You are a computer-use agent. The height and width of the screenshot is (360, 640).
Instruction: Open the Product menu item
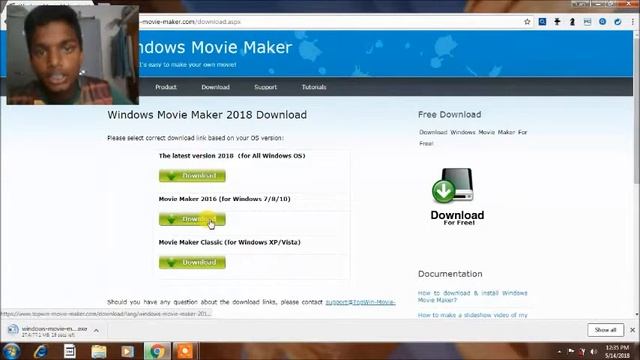click(x=166, y=87)
